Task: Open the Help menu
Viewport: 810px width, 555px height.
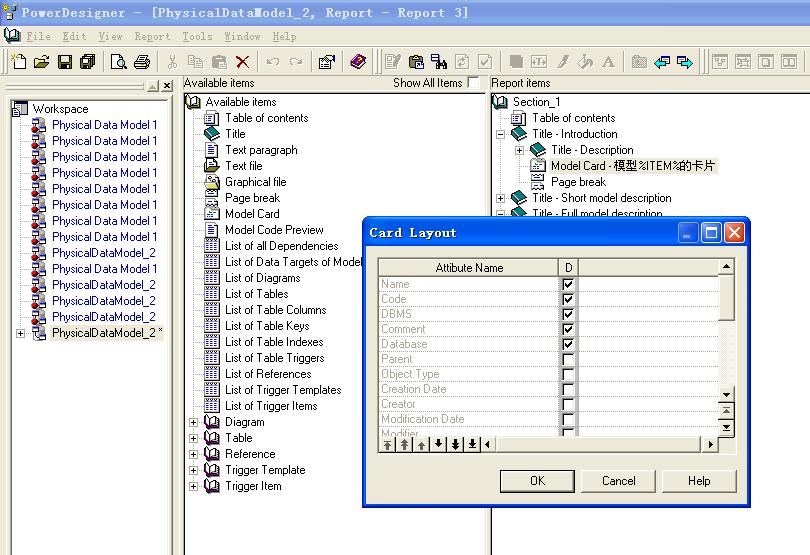Action: pos(284,36)
